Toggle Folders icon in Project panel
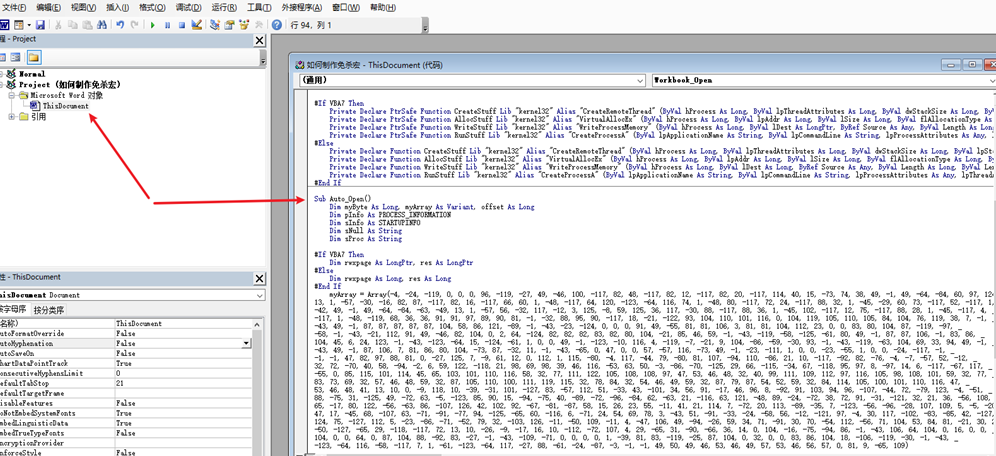The image size is (996, 456). point(33,57)
